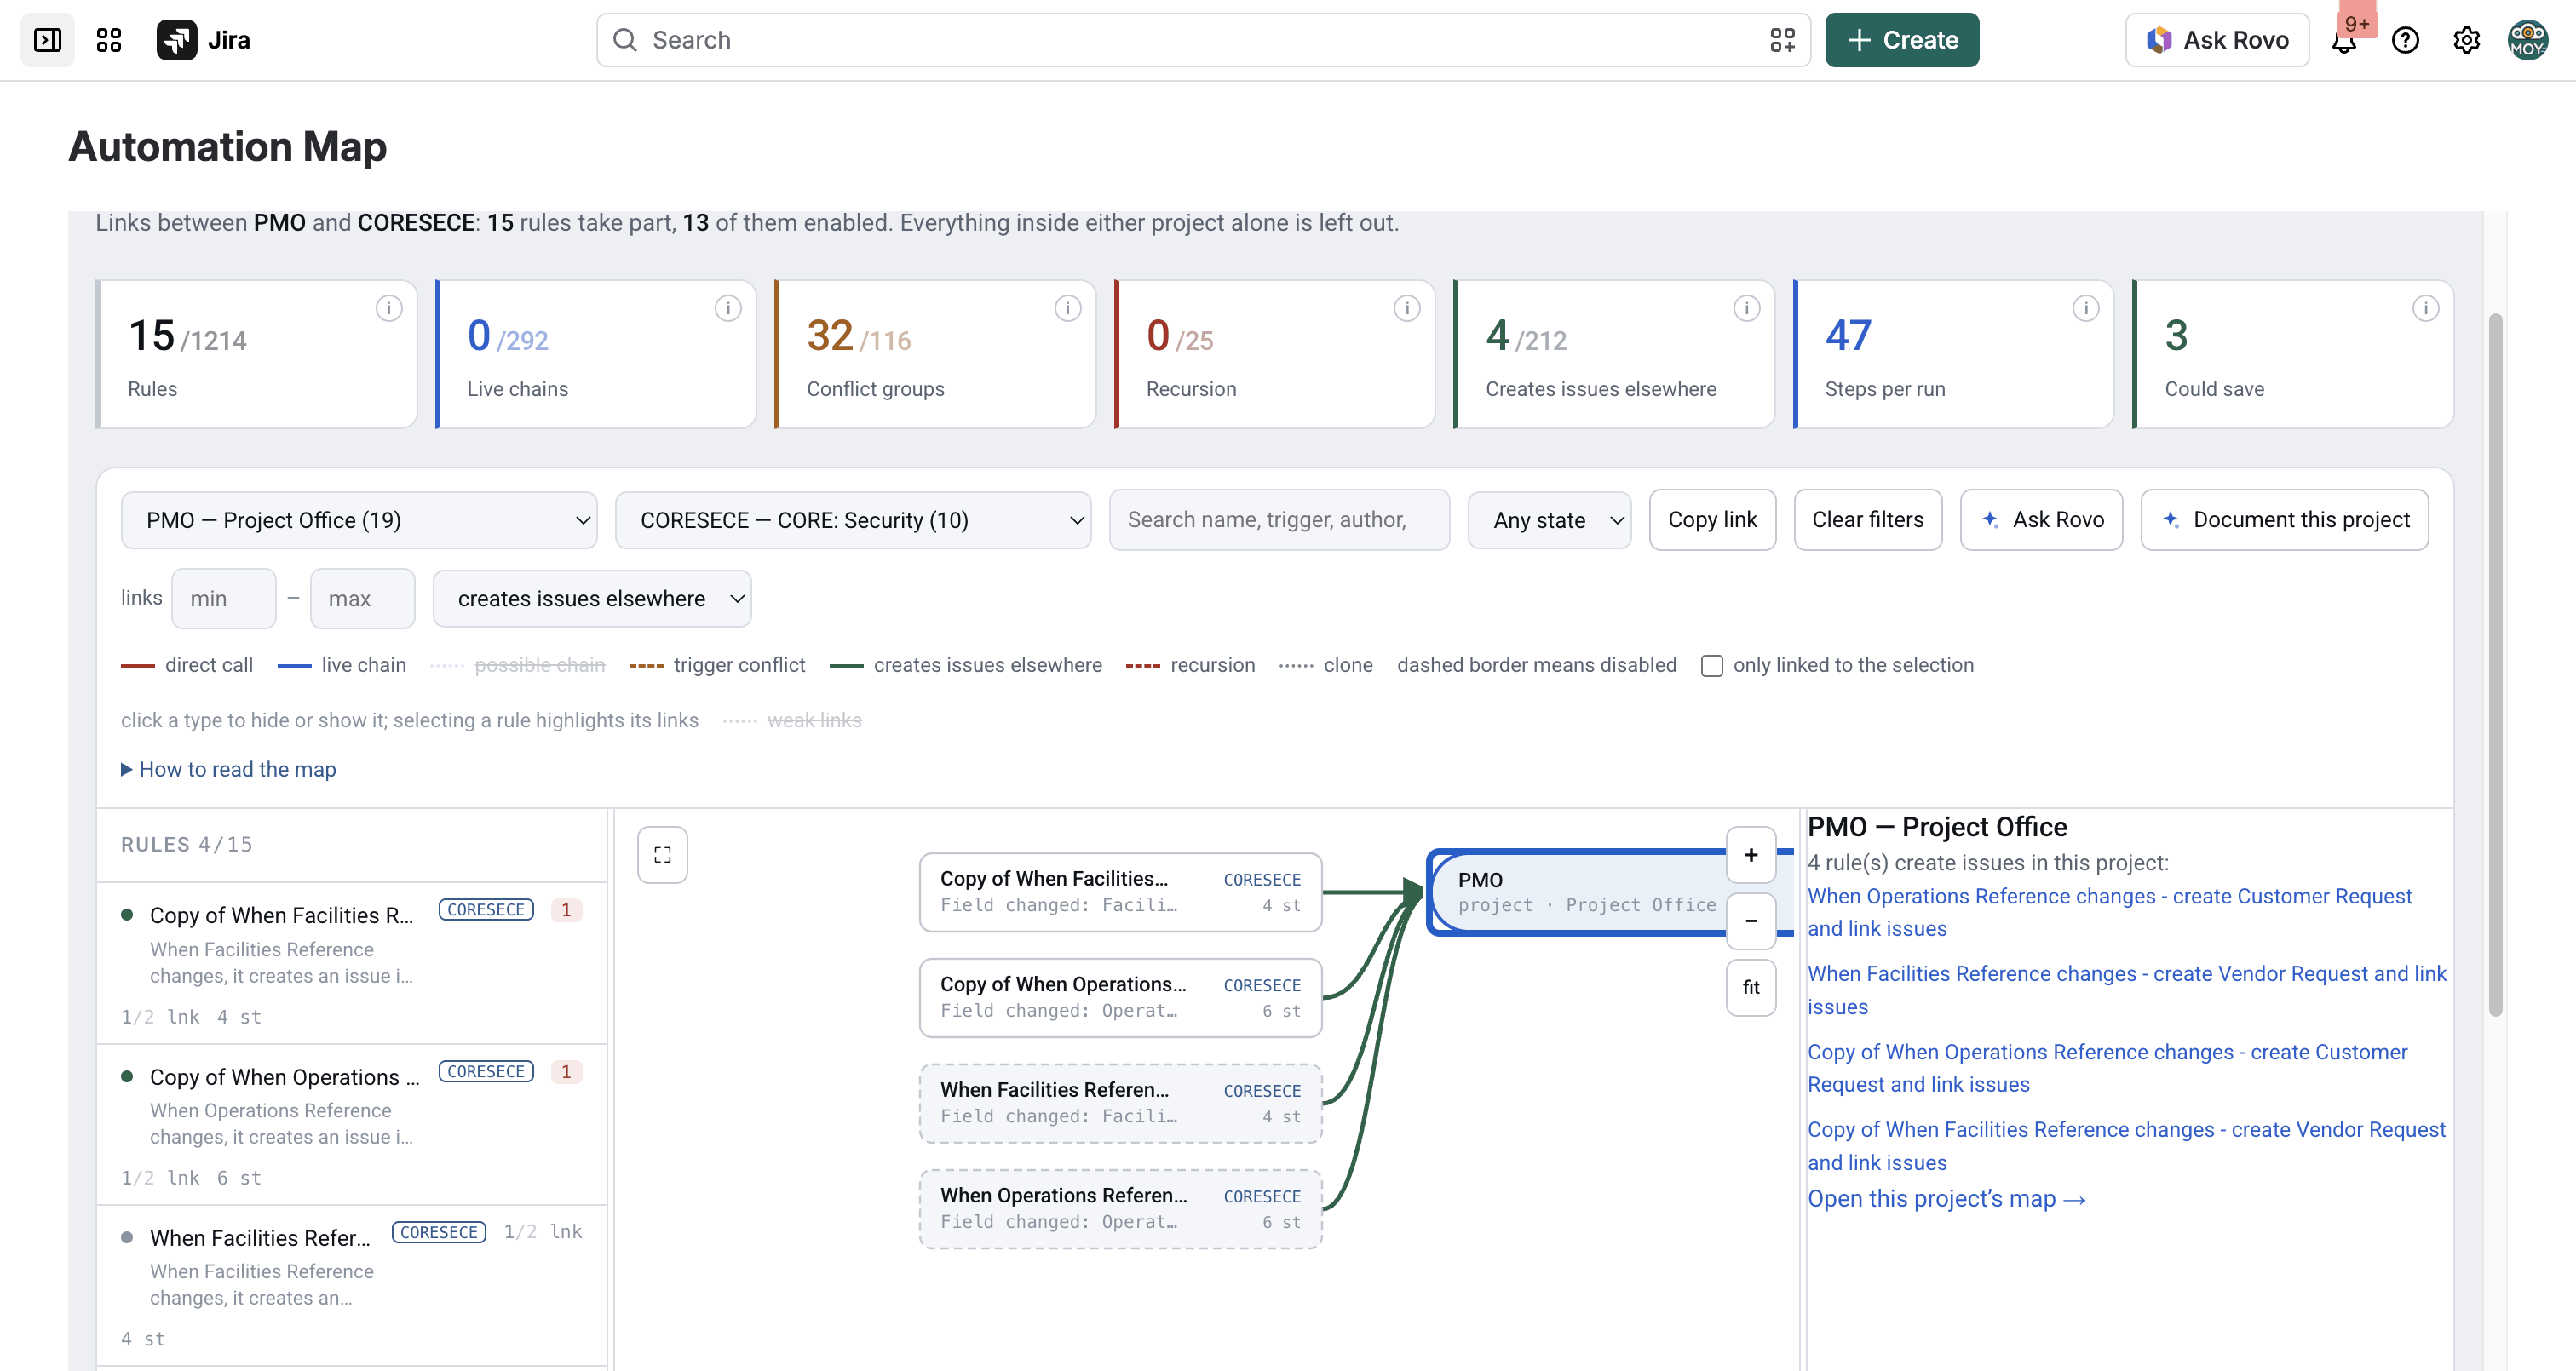Click the page vertical scrollbar
The image size is (2576, 1371).
2495,665
